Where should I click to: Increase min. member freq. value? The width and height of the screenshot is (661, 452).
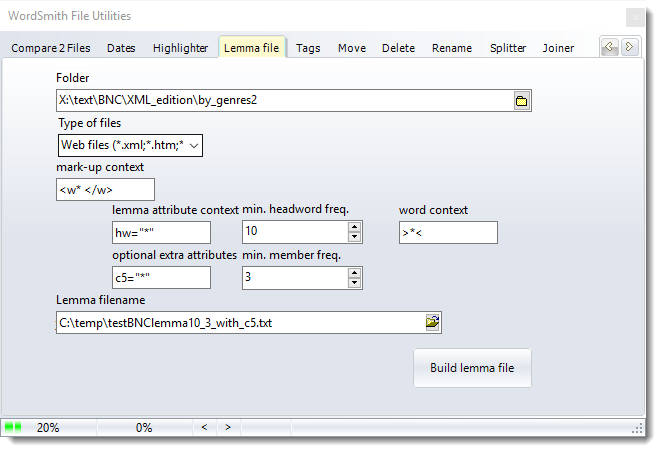355,273
